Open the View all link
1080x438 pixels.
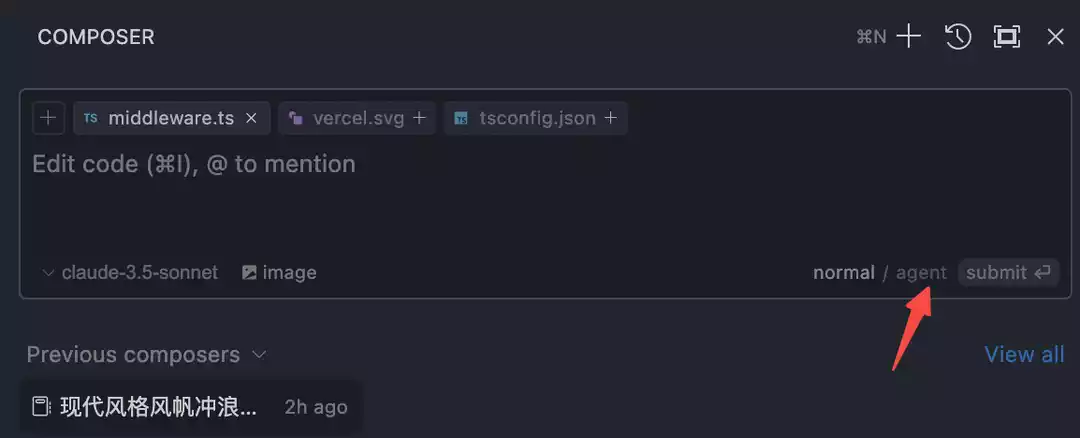coord(1024,354)
